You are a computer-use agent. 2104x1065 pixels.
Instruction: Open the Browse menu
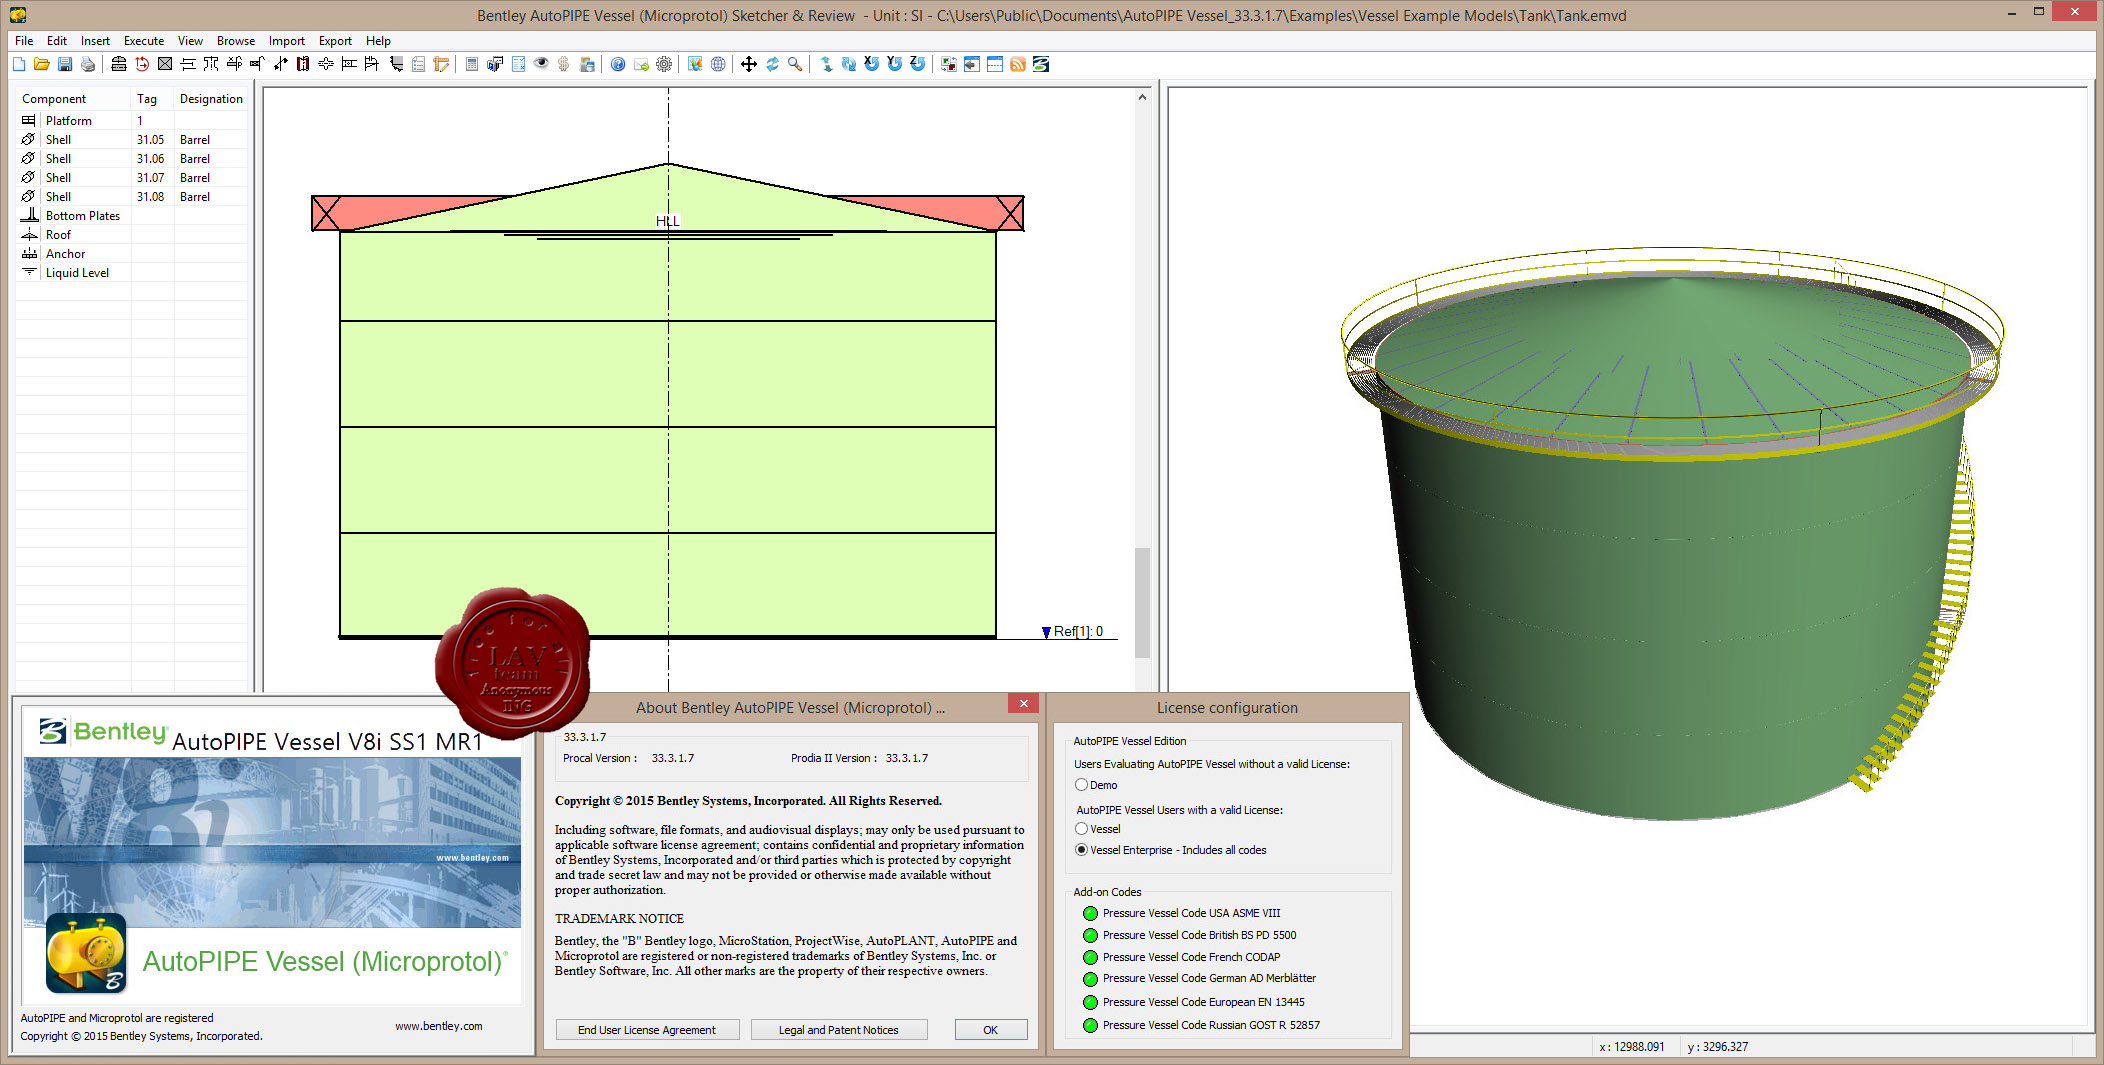tap(236, 41)
